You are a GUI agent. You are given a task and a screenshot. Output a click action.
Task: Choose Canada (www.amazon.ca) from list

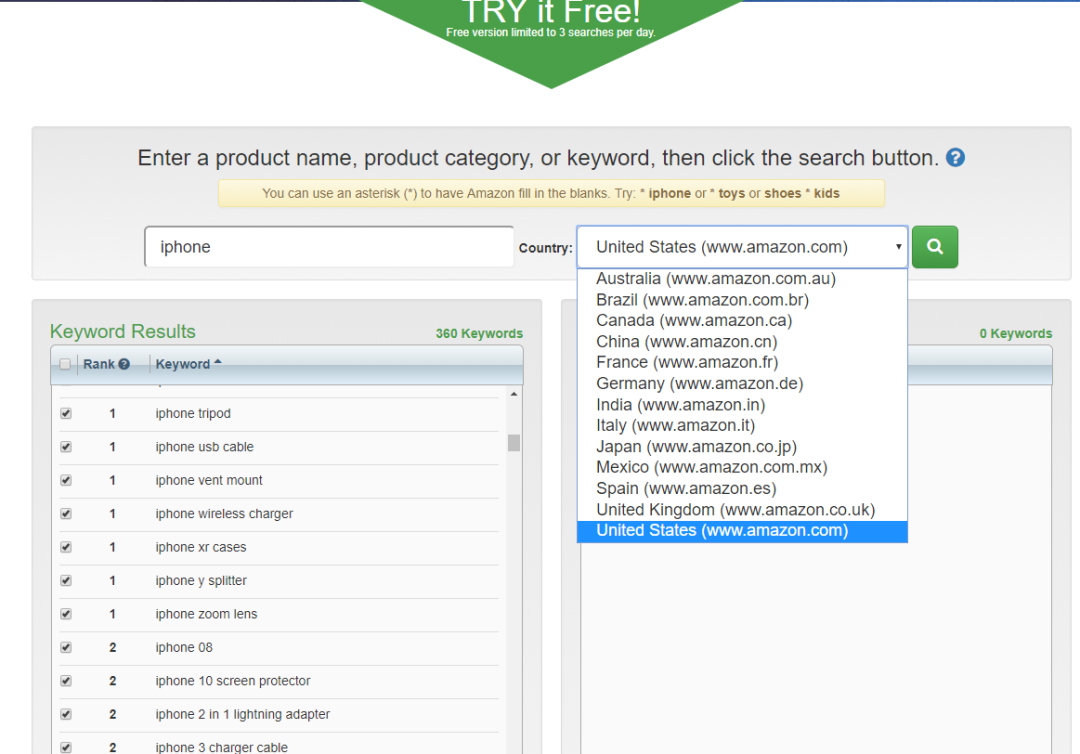point(693,321)
